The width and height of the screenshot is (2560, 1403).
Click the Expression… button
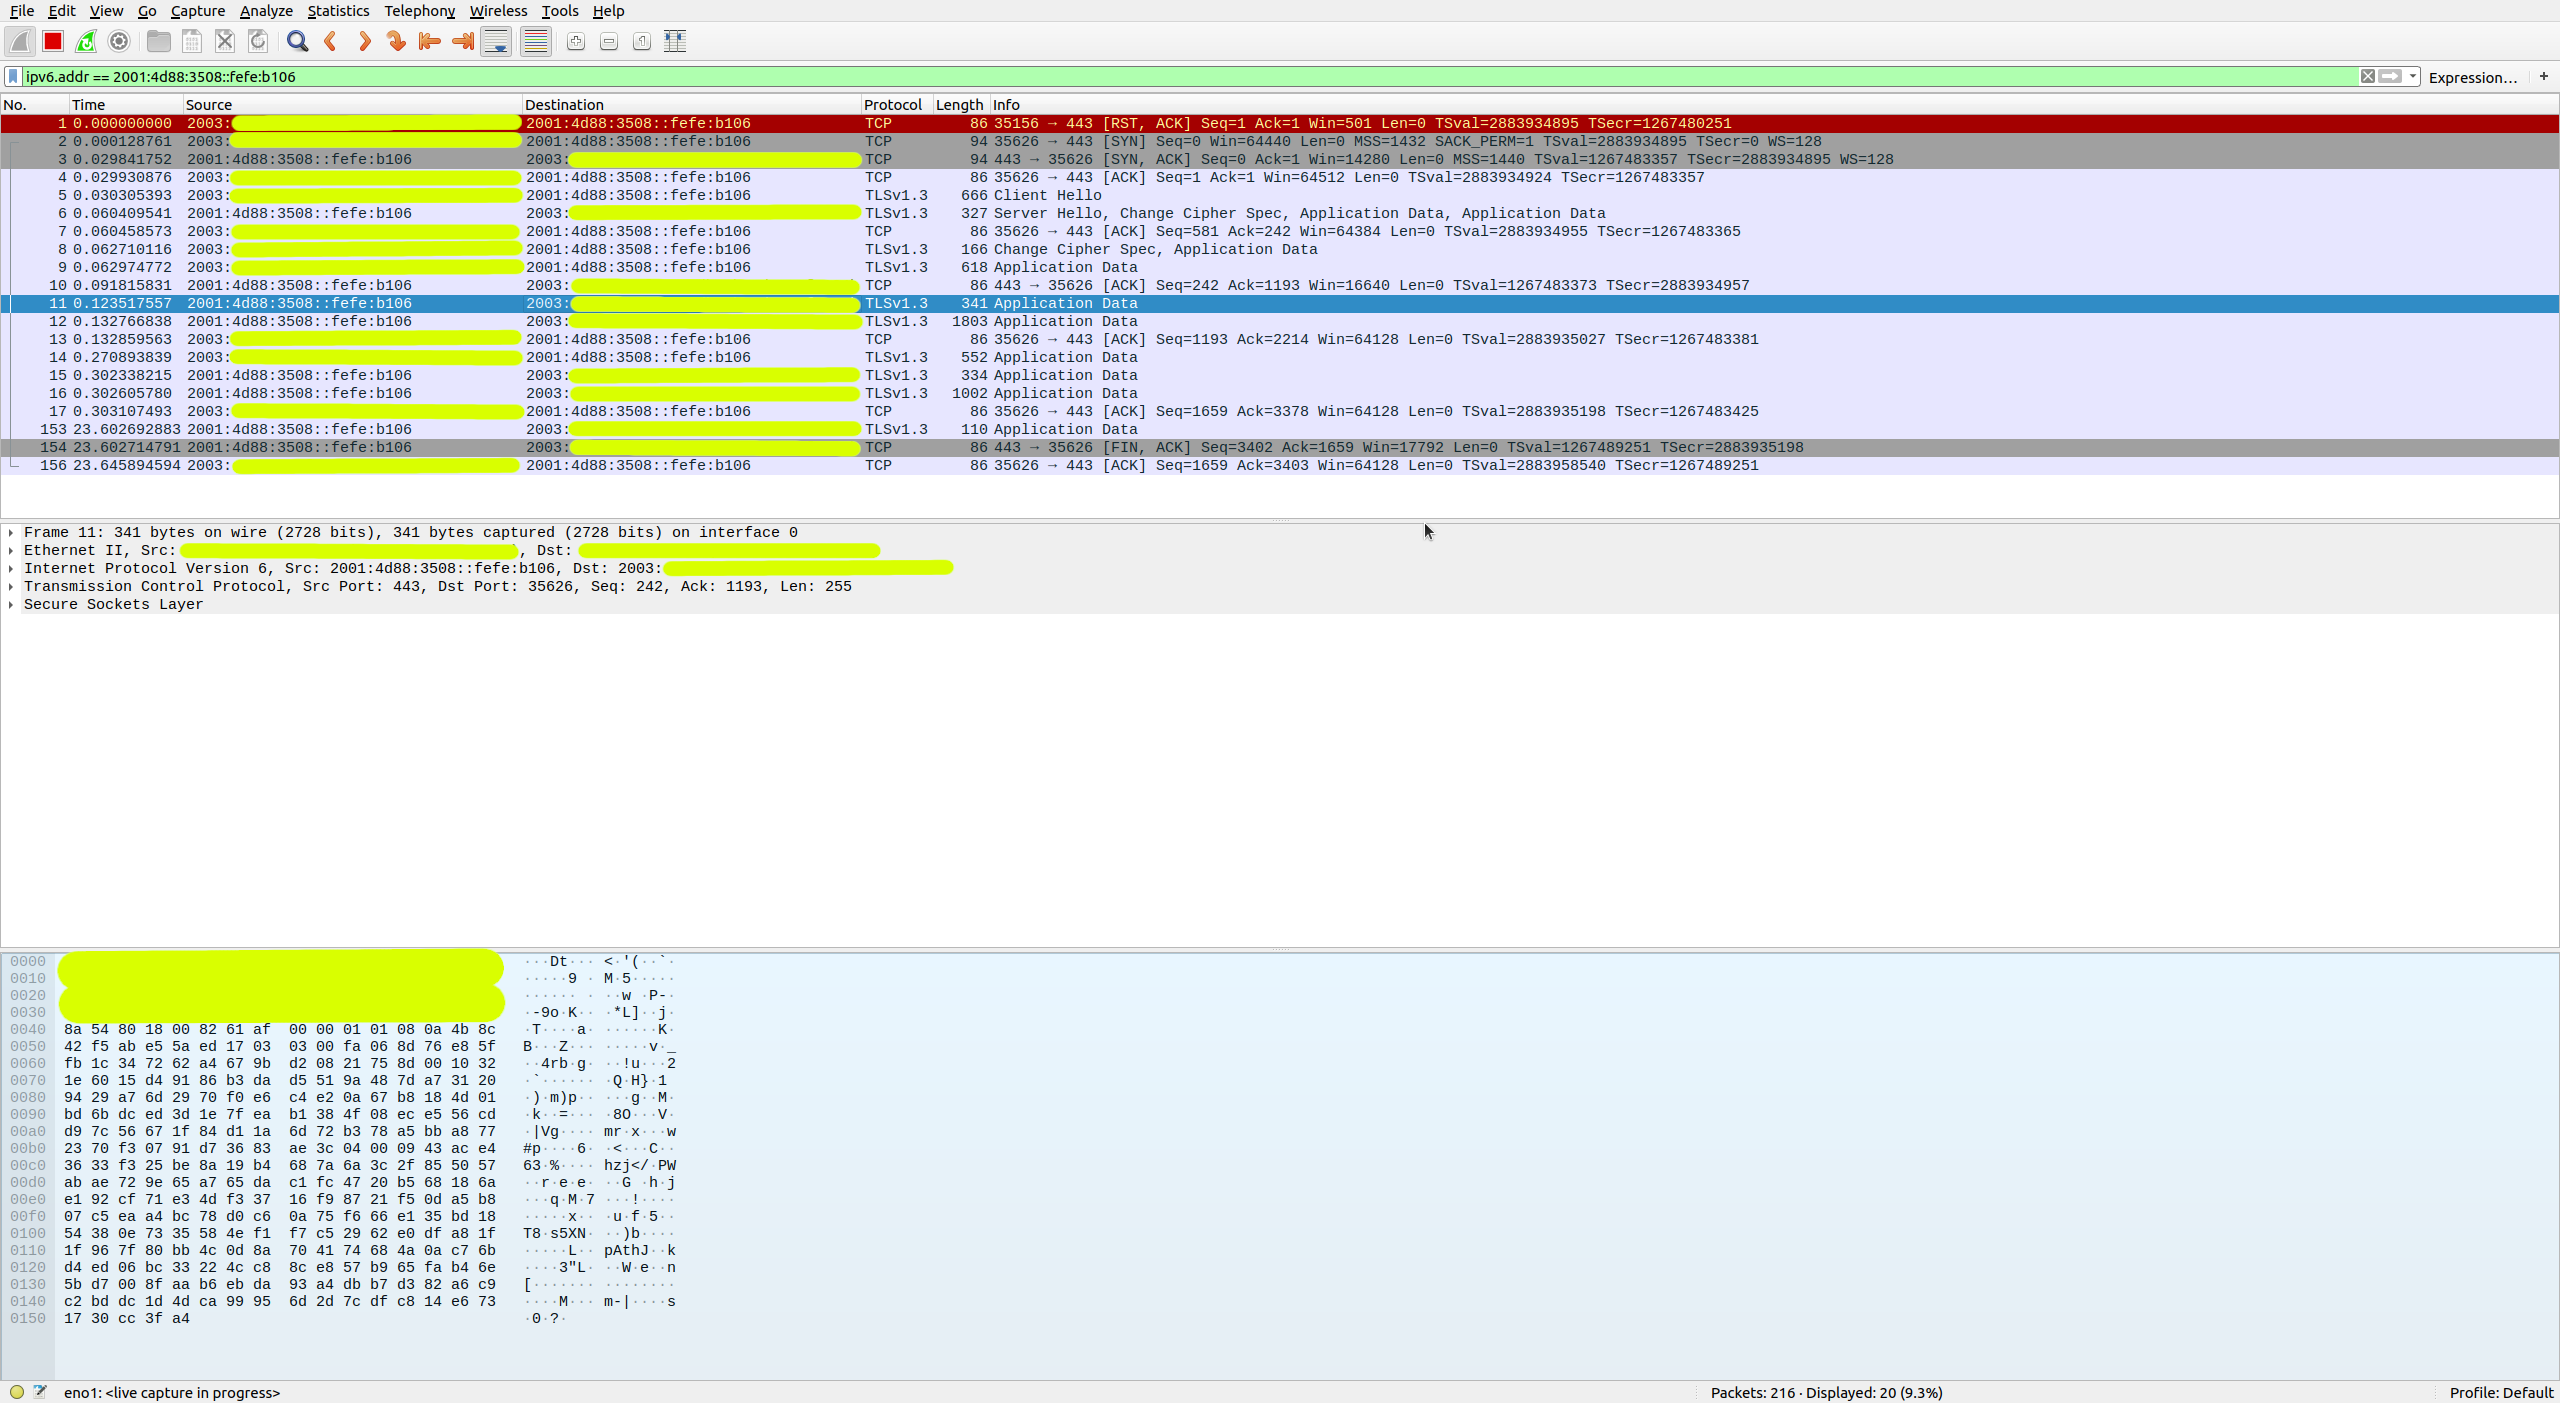coord(2472,77)
